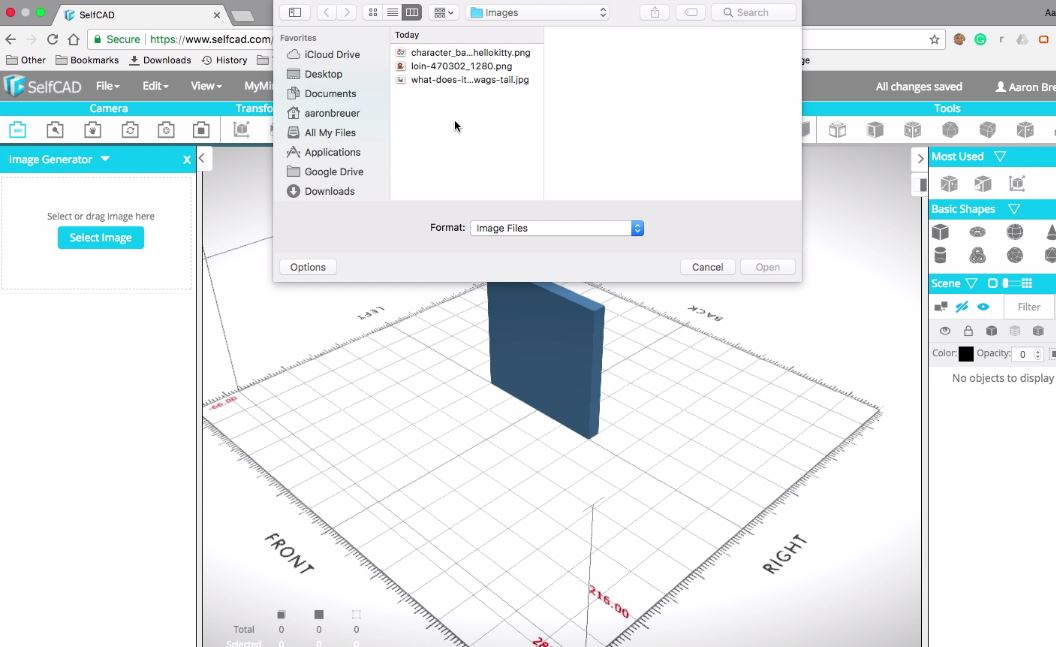Select Google Drive in Favorites sidebar
The height and width of the screenshot is (647, 1056).
click(325, 172)
